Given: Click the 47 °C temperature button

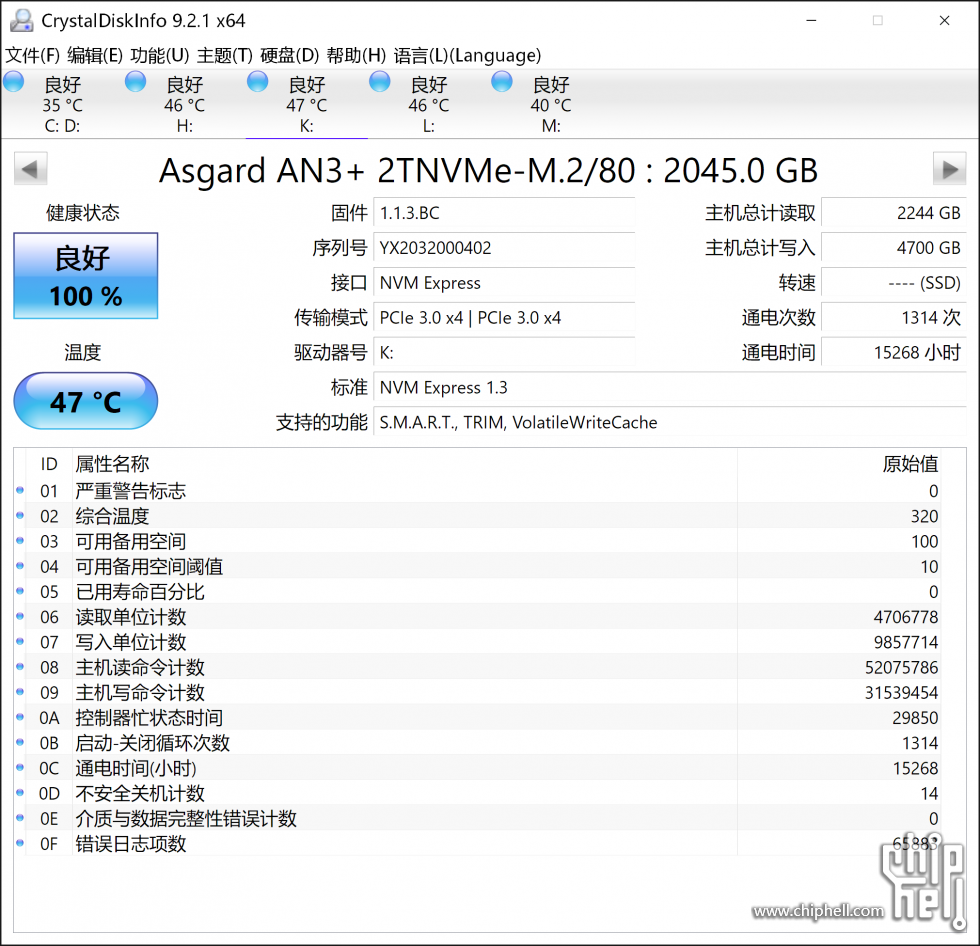Looking at the screenshot, I should click(x=86, y=401).
